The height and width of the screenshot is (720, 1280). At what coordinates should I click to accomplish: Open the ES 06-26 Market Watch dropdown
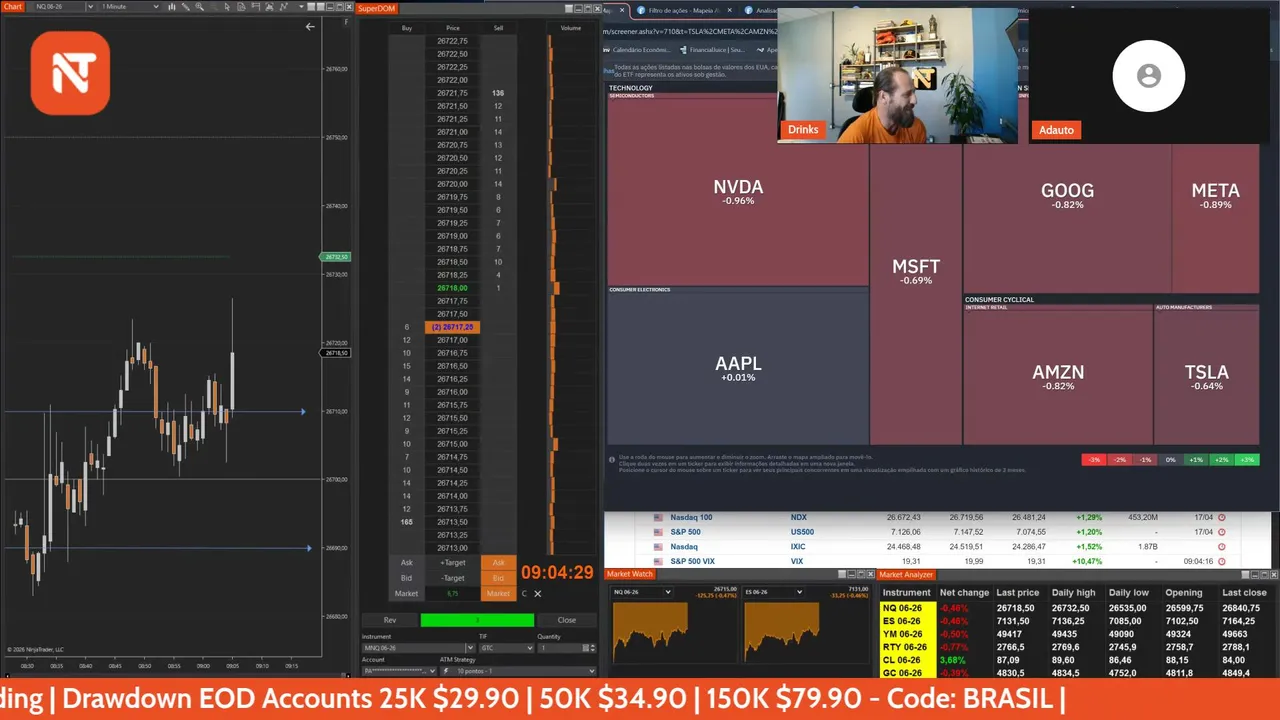[x=775, y=592]
